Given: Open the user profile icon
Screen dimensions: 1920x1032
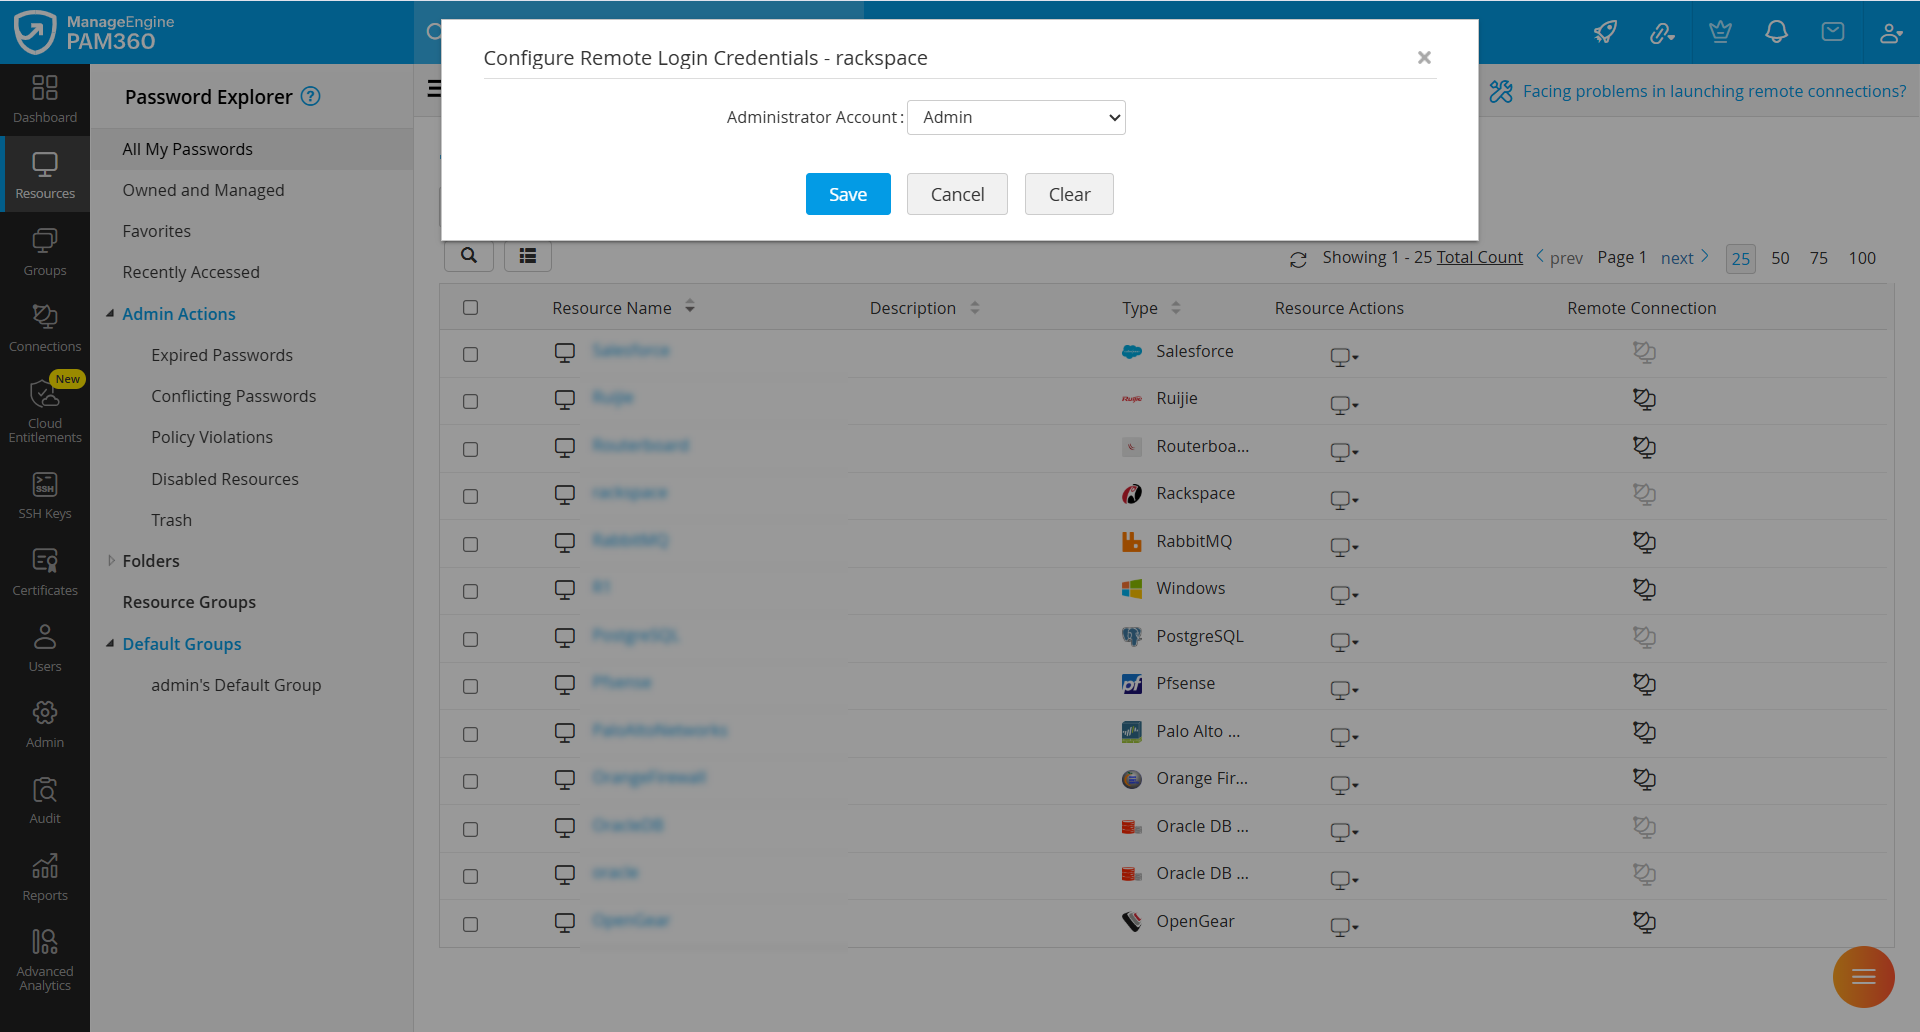Looking at the screenshot, I should [x=1890, y=32].
